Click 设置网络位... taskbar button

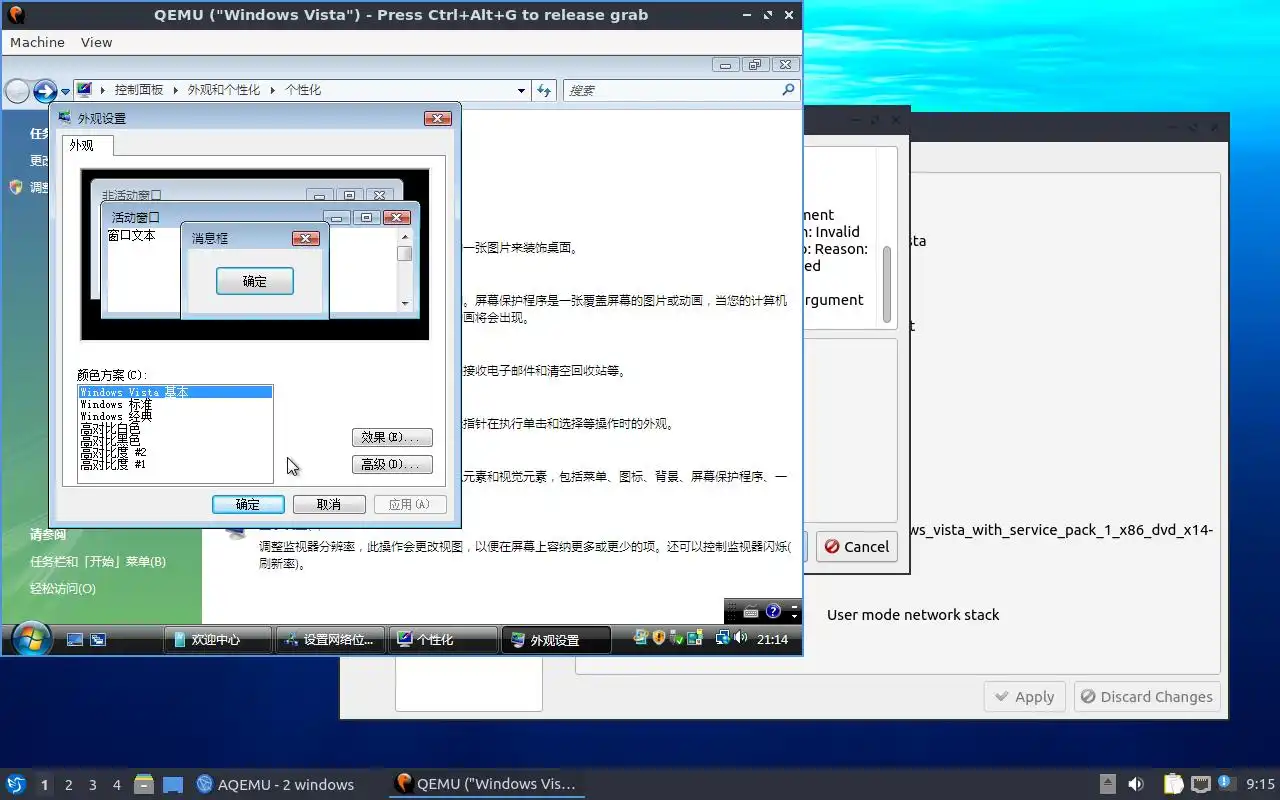click(330, 640)
